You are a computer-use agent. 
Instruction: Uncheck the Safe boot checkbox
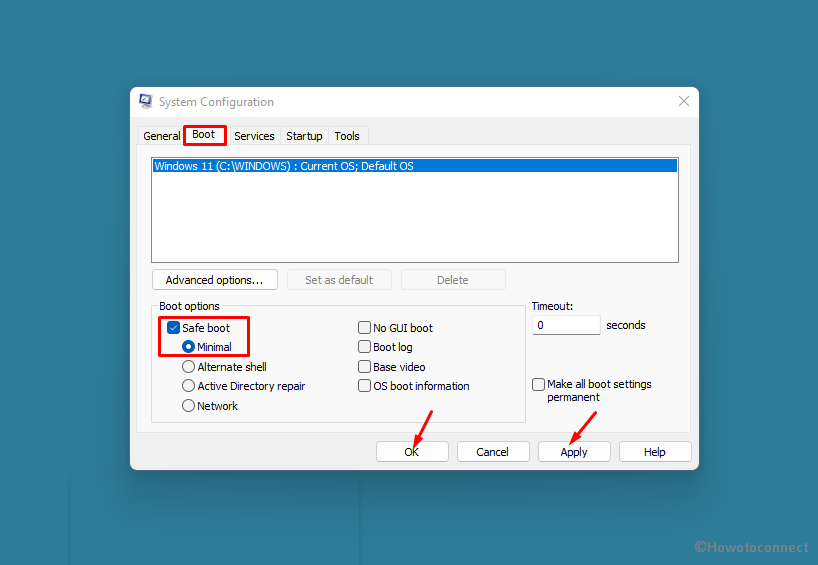[173, 328]
